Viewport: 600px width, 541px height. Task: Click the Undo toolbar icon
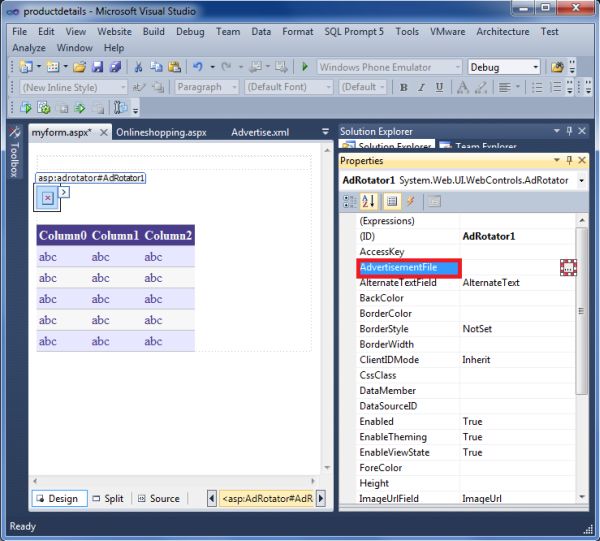coord(198,67)
